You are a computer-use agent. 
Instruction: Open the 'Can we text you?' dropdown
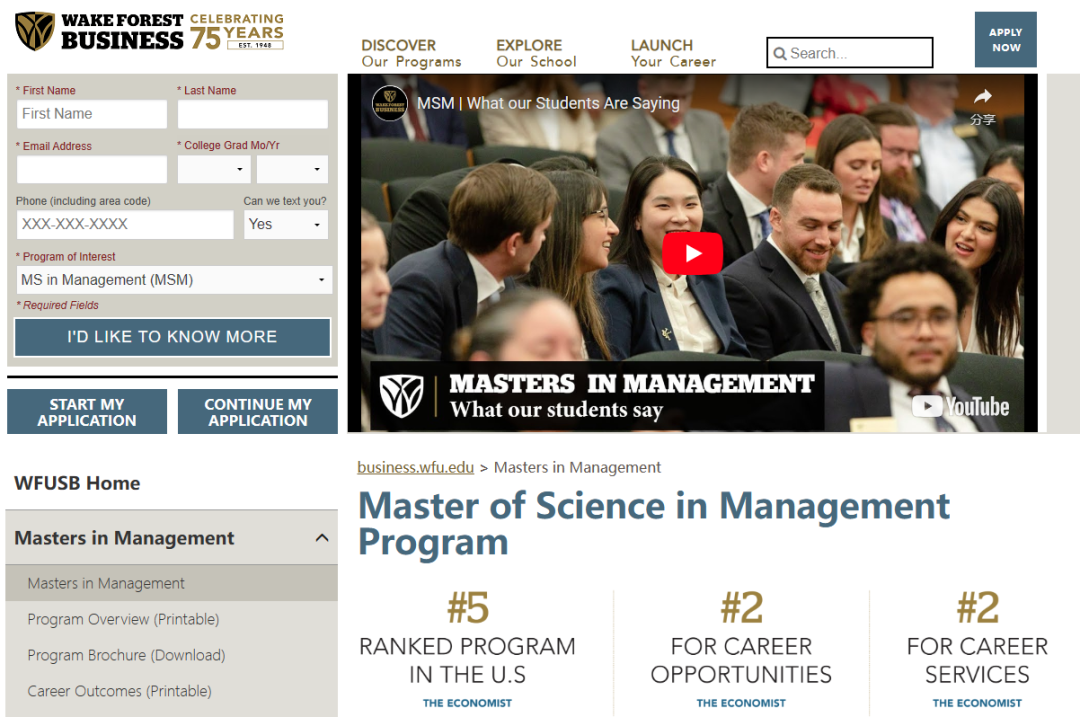click(x=286, y=224)
